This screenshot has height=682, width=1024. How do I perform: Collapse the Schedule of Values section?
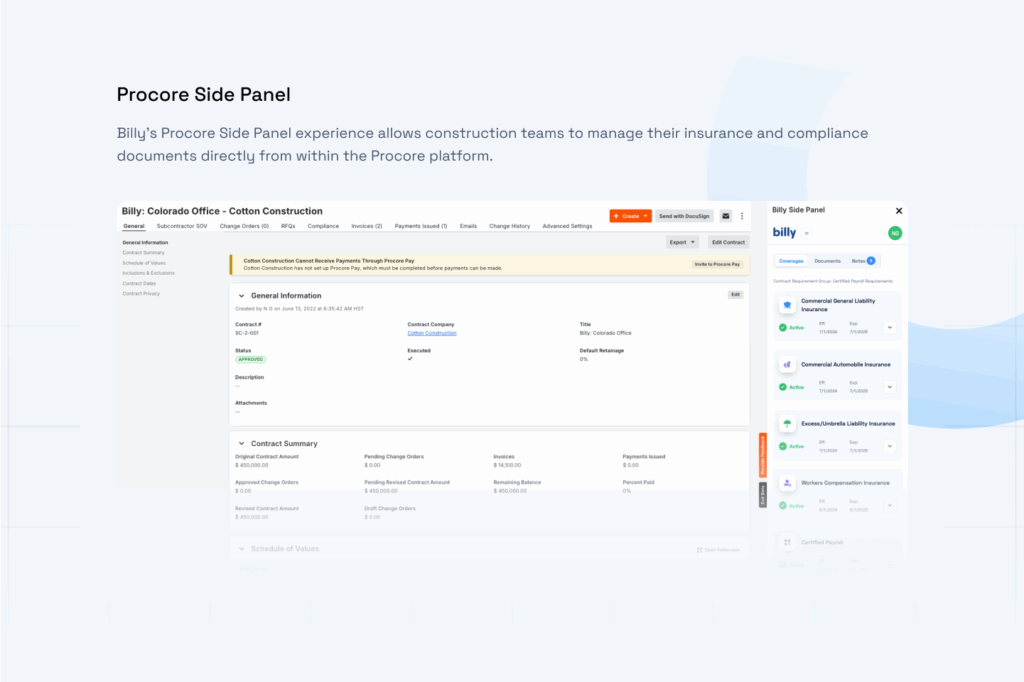(241, 549)
